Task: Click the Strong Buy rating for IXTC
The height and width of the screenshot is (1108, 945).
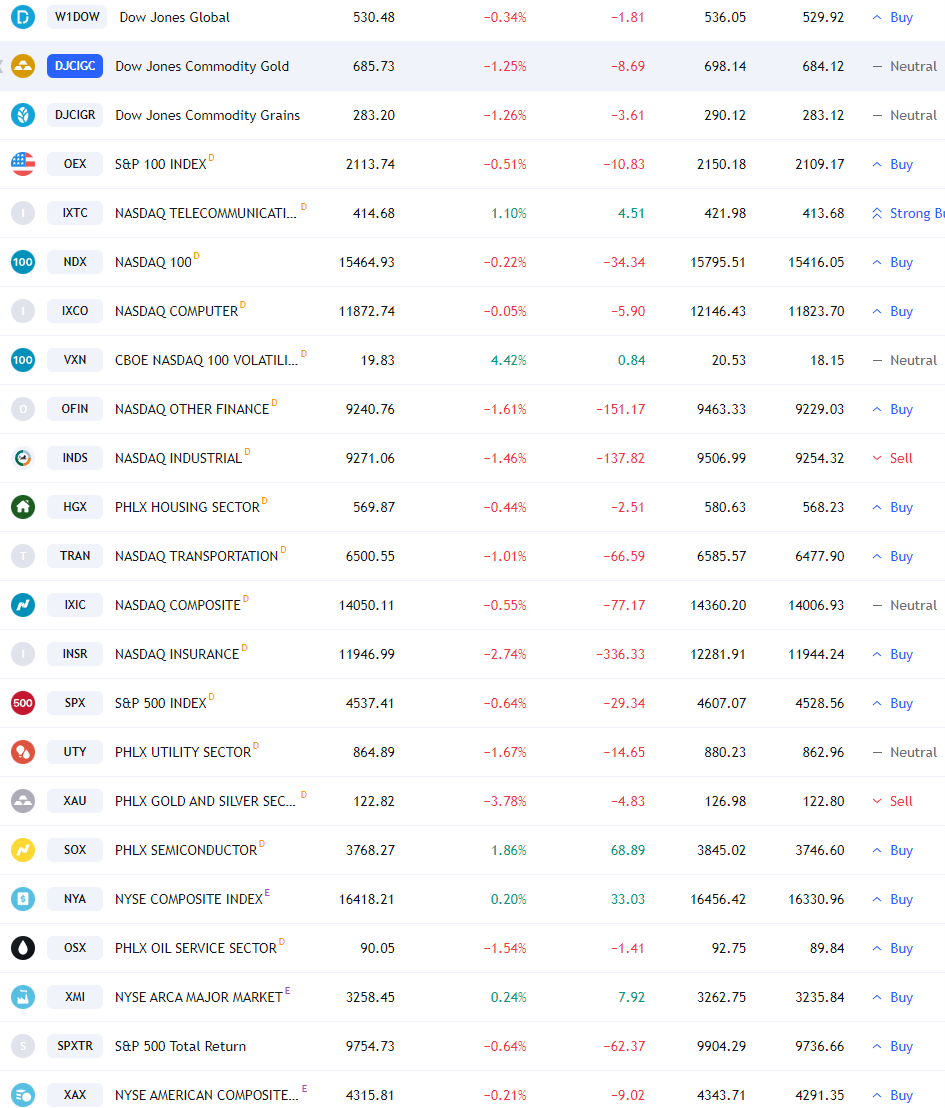Action: 908,213
